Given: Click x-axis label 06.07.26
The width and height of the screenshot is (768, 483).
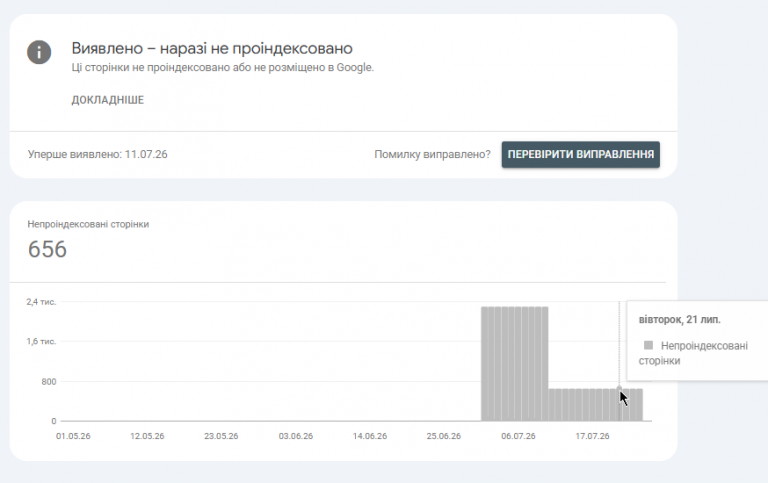Looking at the screenshot, I should click(518, 436).
